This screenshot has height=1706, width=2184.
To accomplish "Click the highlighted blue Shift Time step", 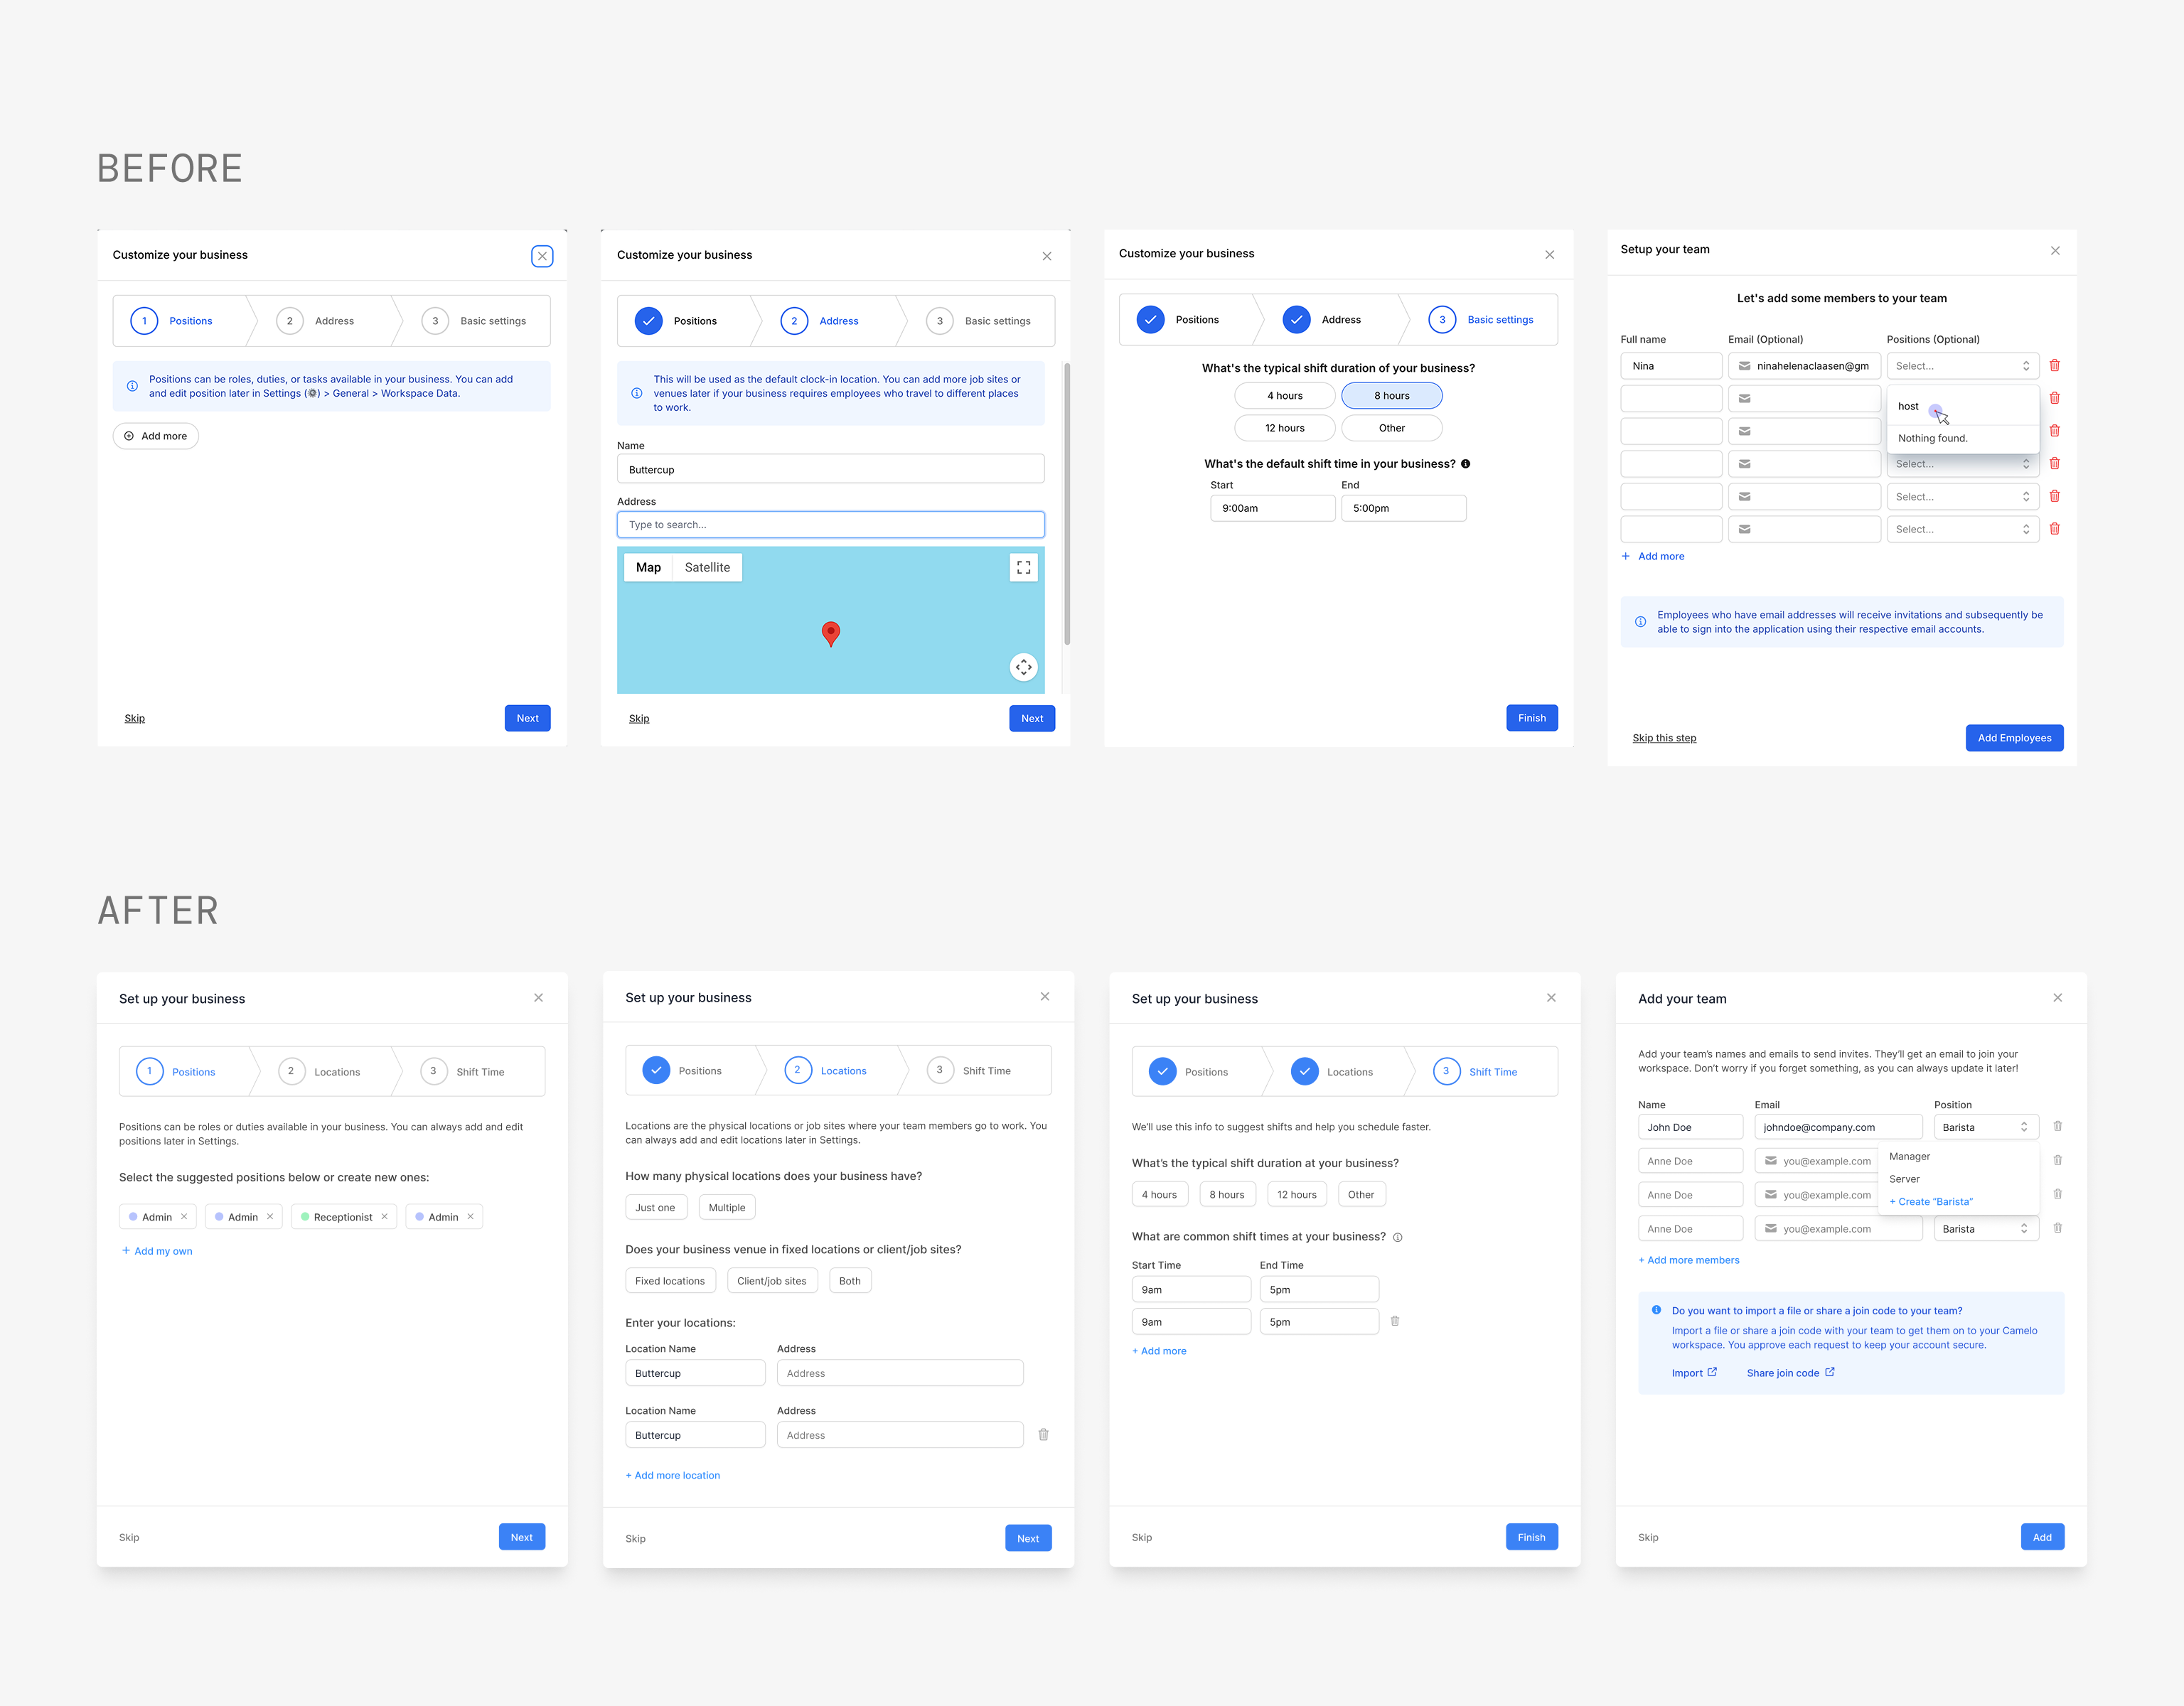I will click(1475, 1071).
